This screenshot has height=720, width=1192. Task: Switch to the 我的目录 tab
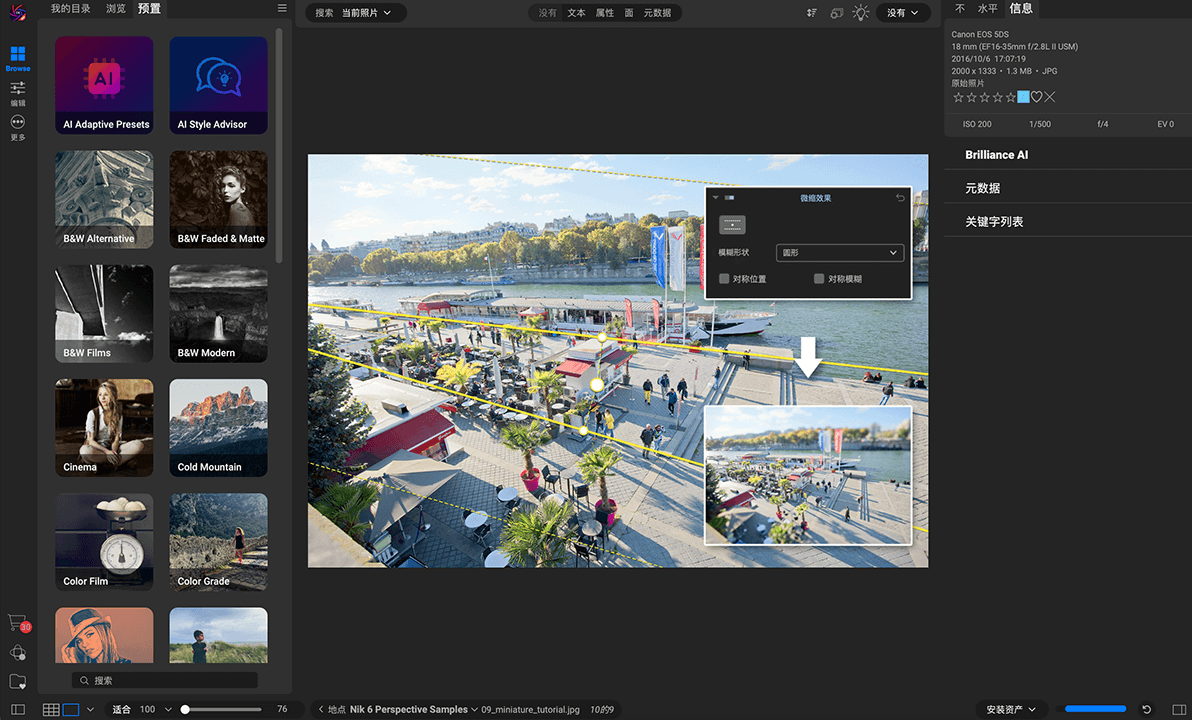[70, 9]
